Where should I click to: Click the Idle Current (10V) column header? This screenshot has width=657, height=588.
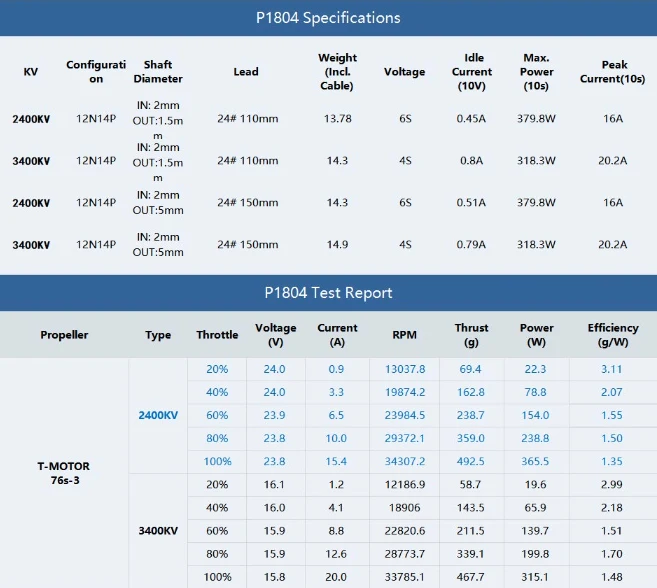pyautogui.click(x=472, y=72)
